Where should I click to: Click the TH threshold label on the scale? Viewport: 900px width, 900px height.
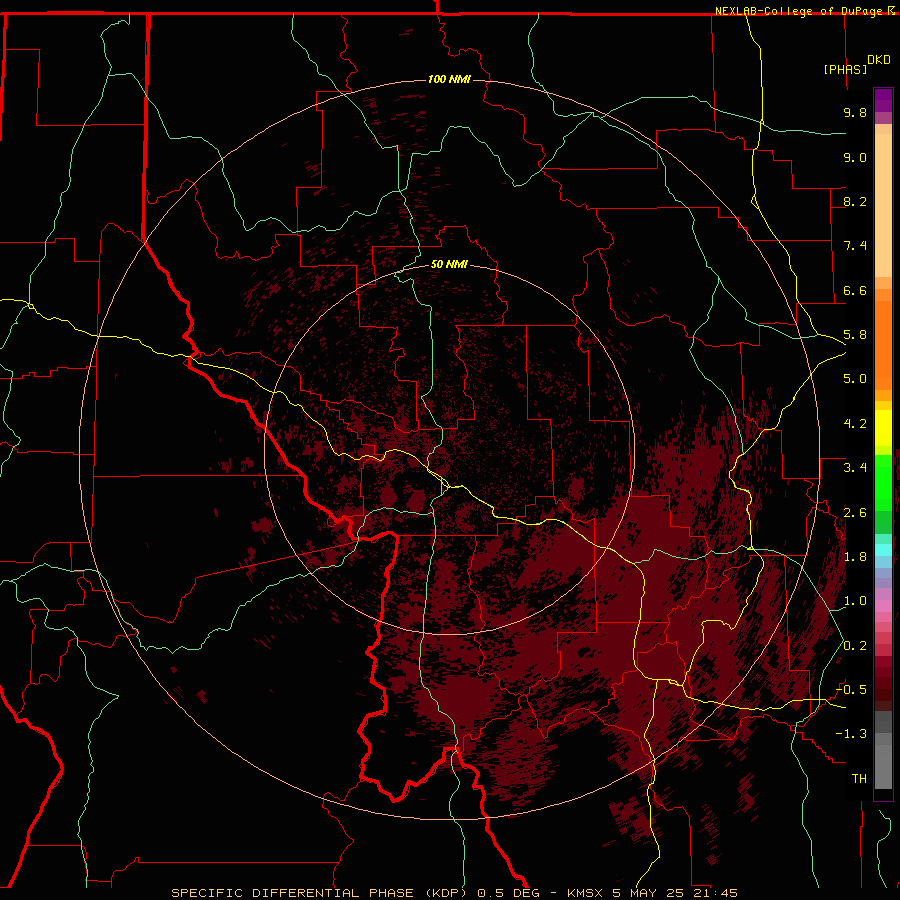click(859, 779)
